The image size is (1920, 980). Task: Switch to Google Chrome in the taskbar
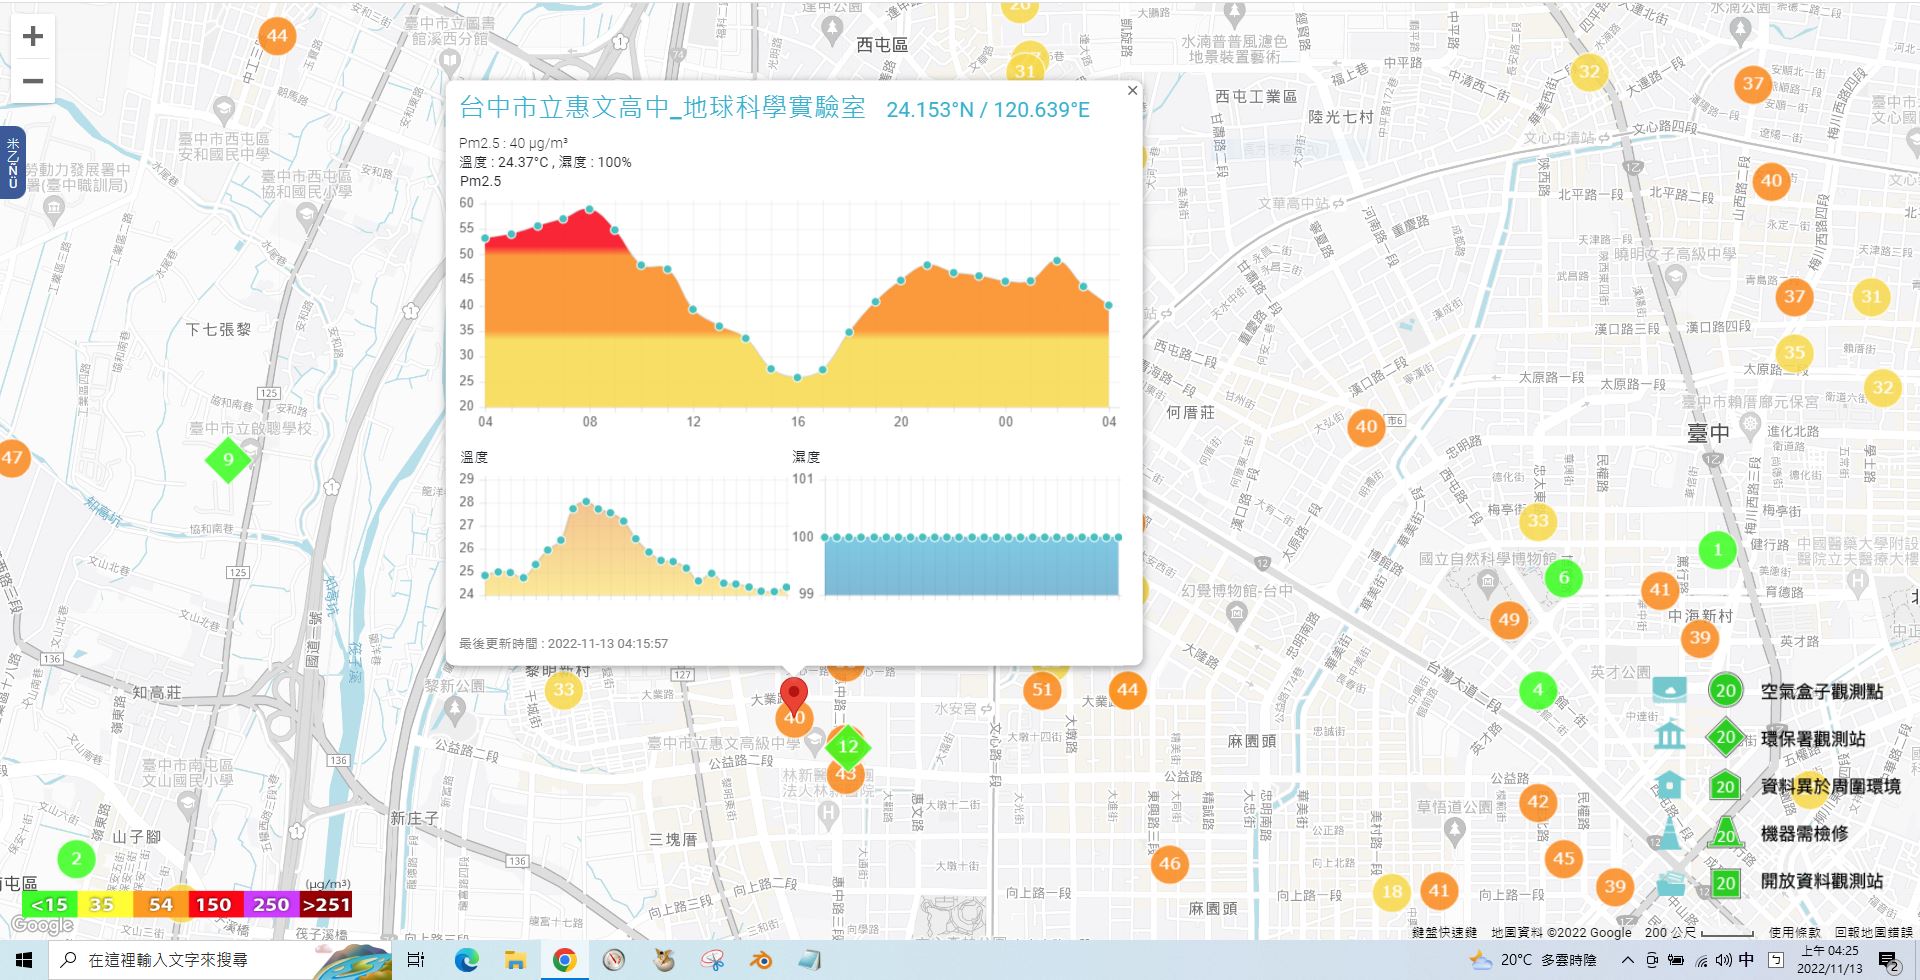click(564, 960)
